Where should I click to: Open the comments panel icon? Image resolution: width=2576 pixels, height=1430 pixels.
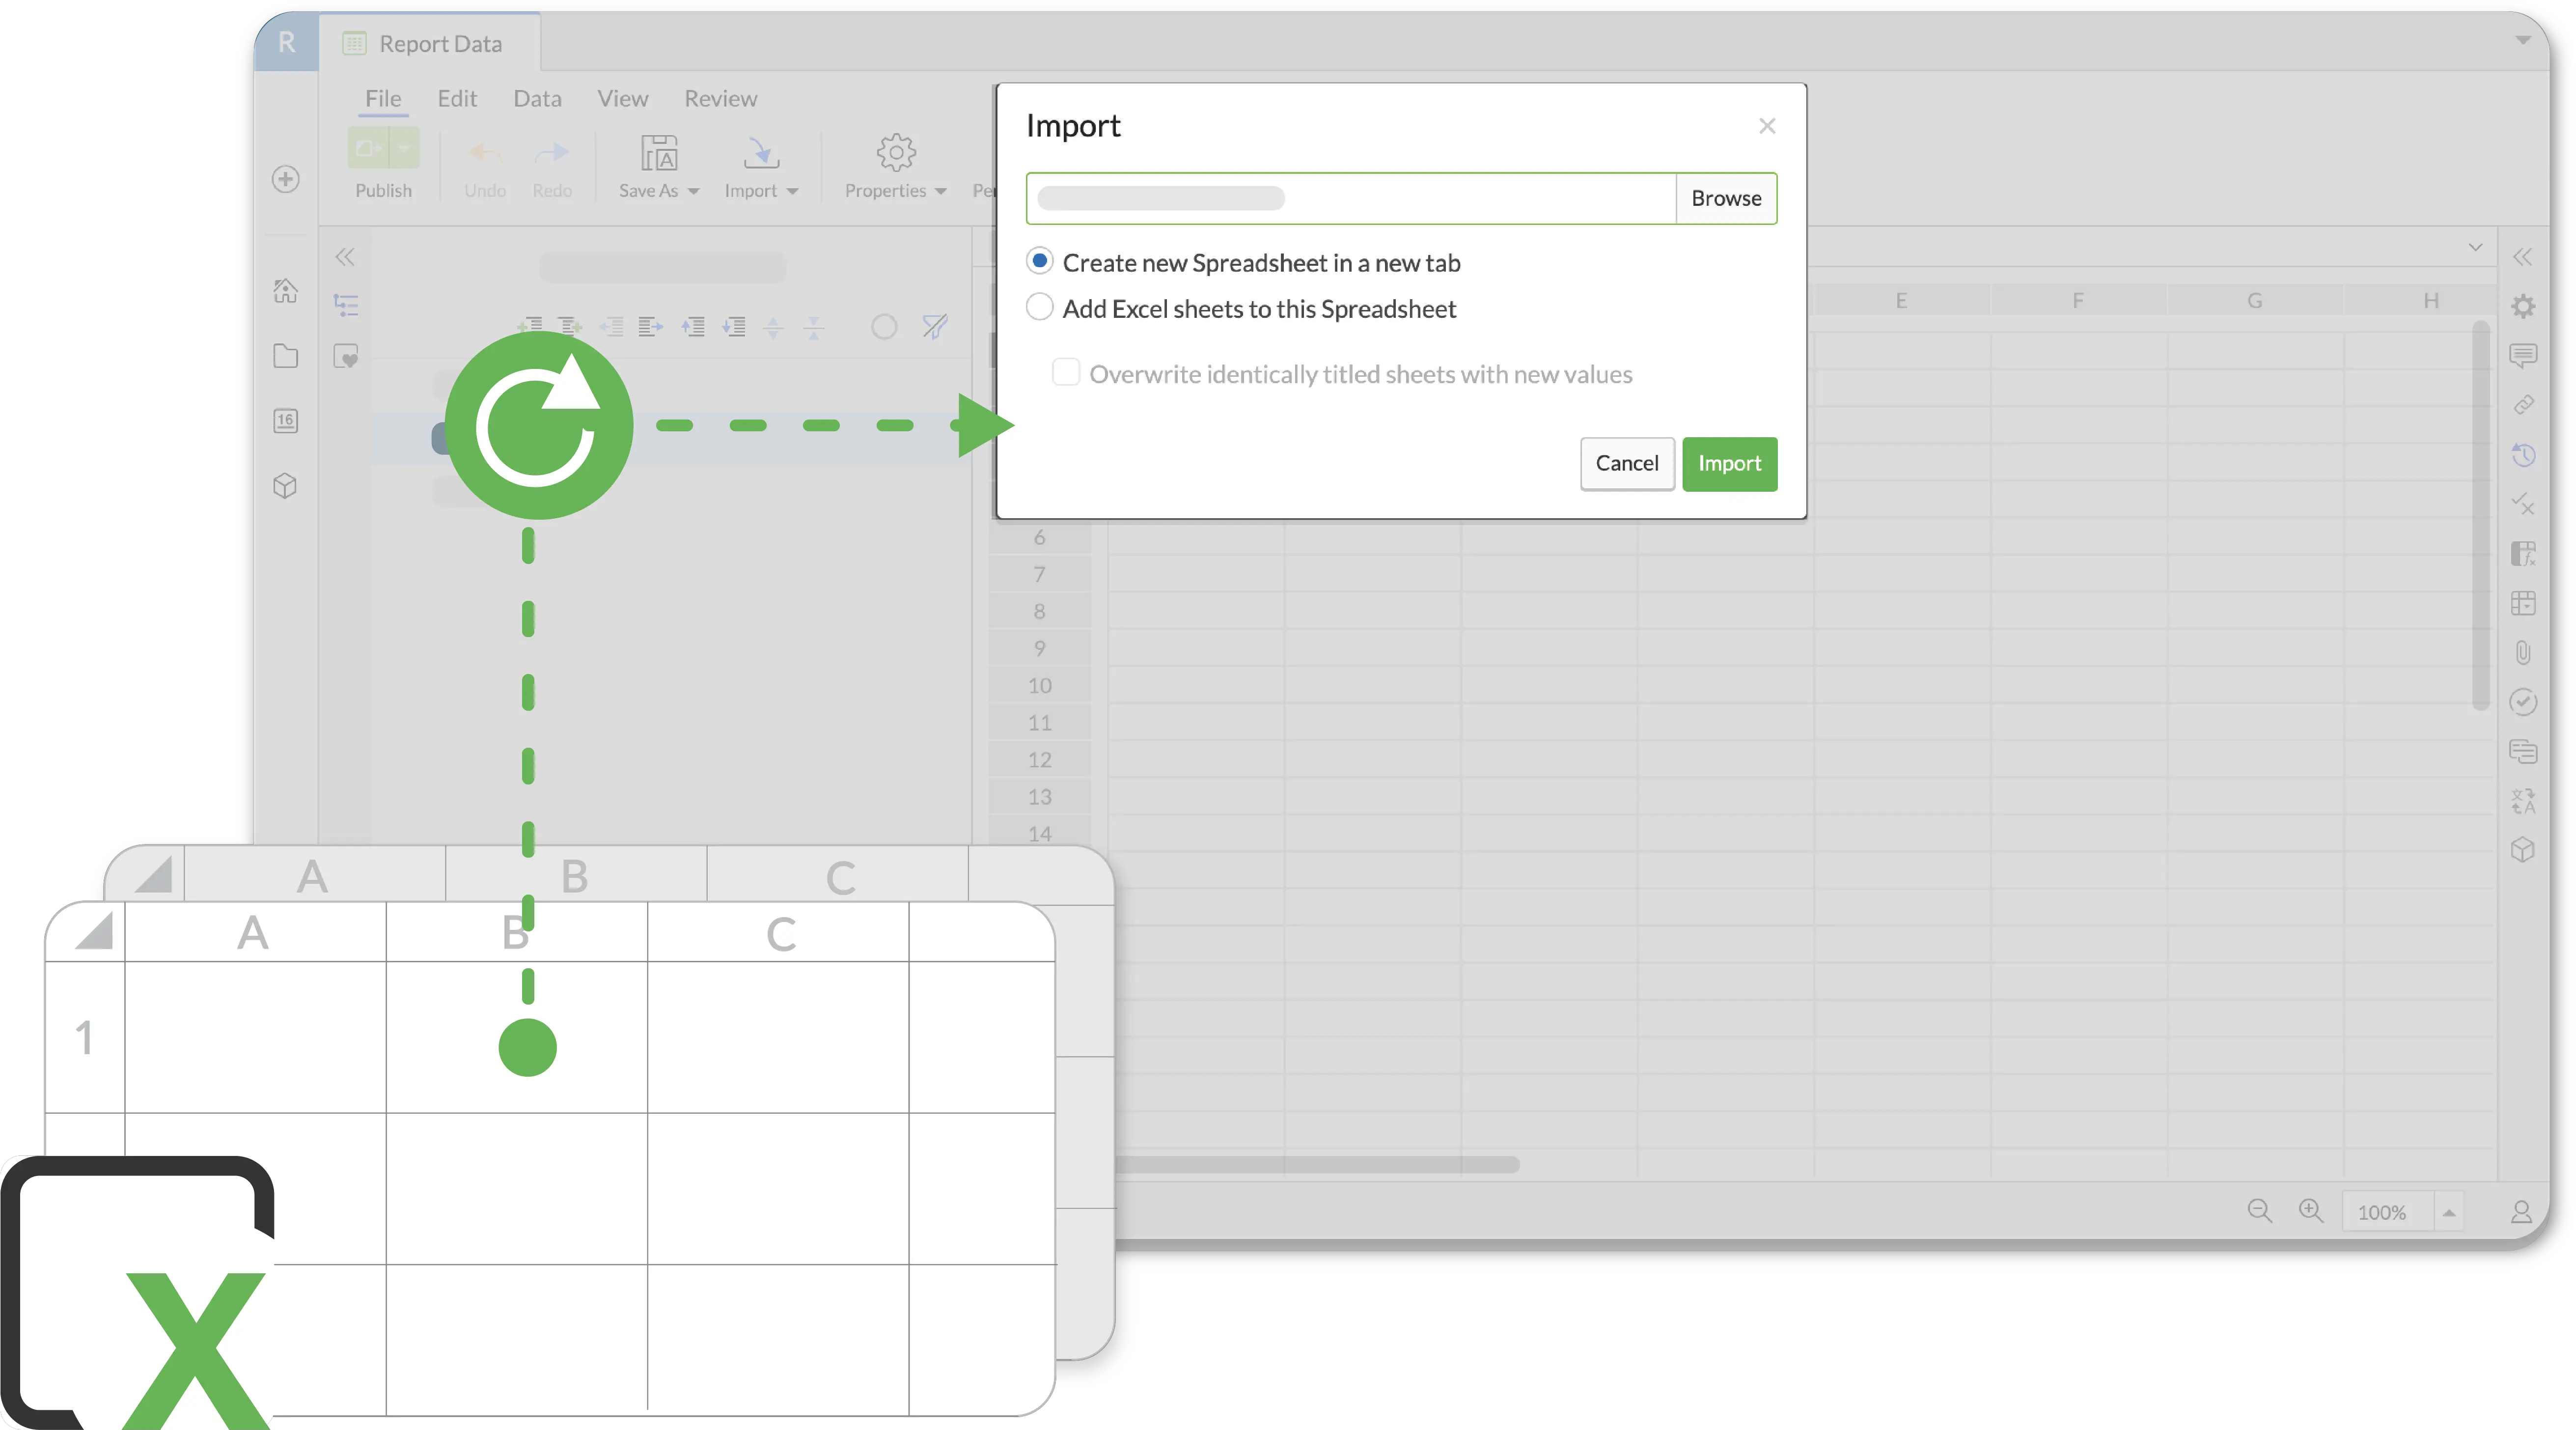(x=2524, y=355)
